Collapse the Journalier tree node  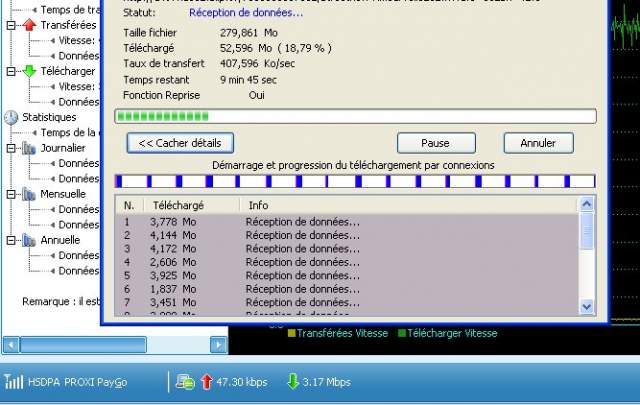coord(10,148)
